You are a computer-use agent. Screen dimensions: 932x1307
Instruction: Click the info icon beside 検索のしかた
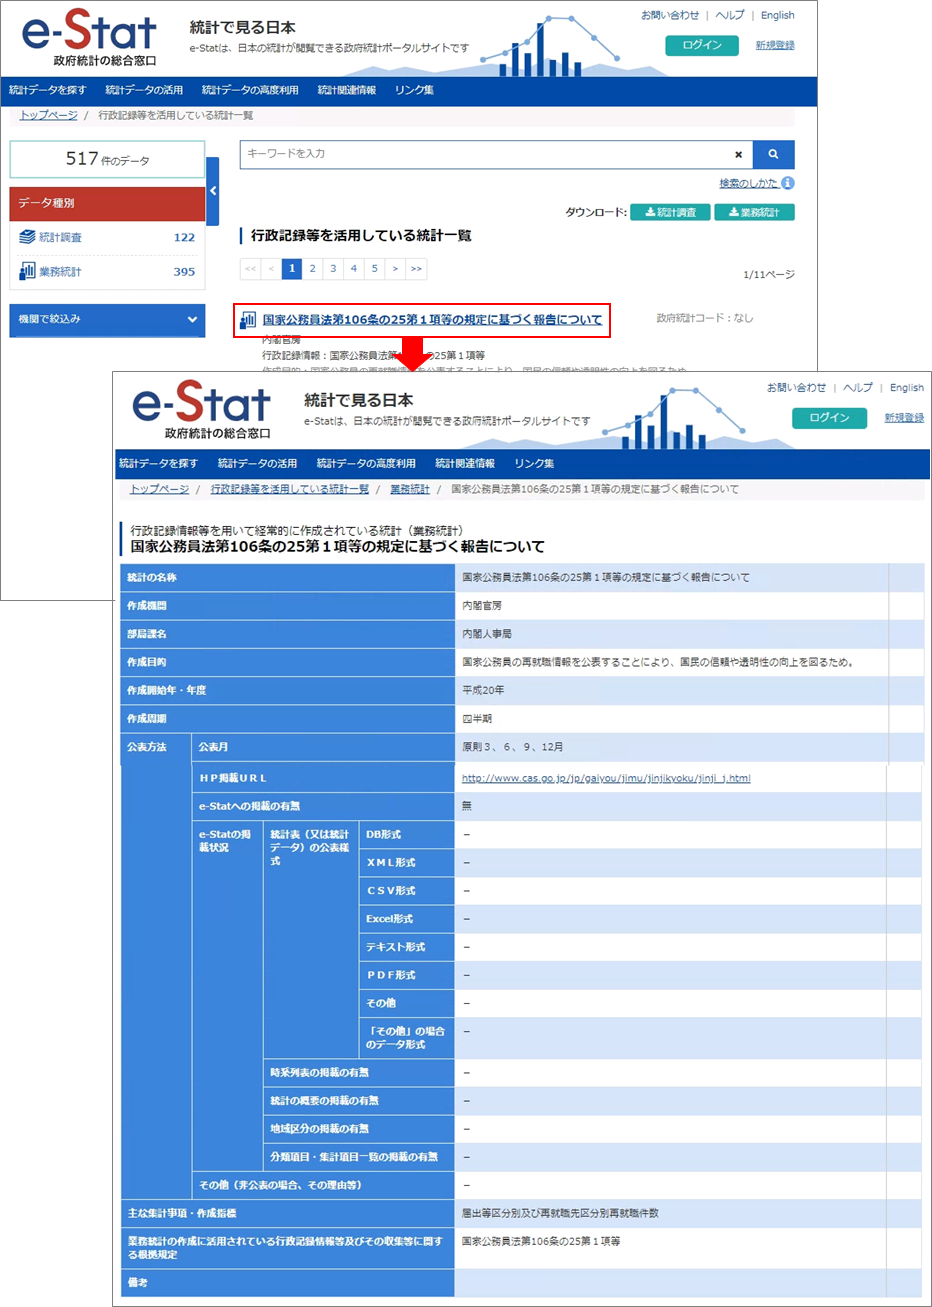788,183
